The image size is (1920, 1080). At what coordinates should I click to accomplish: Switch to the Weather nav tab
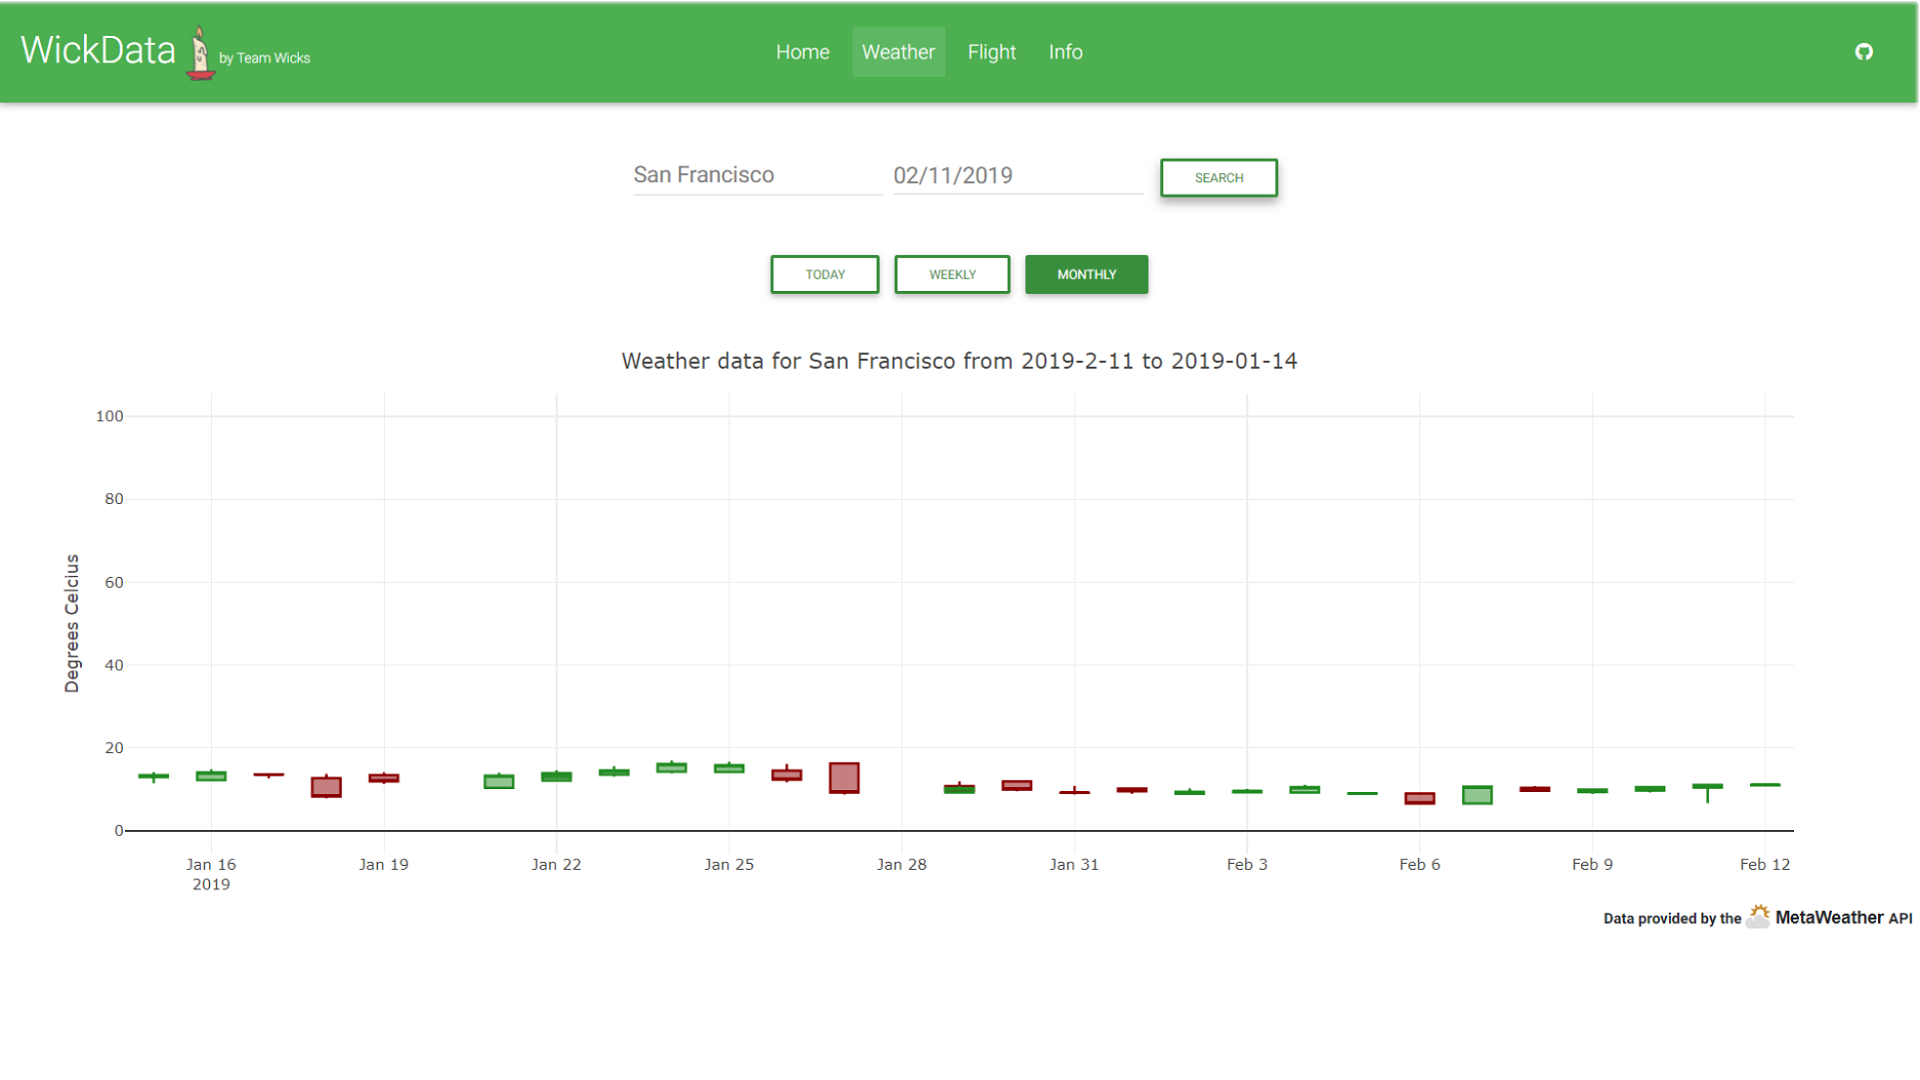(898, 52)
